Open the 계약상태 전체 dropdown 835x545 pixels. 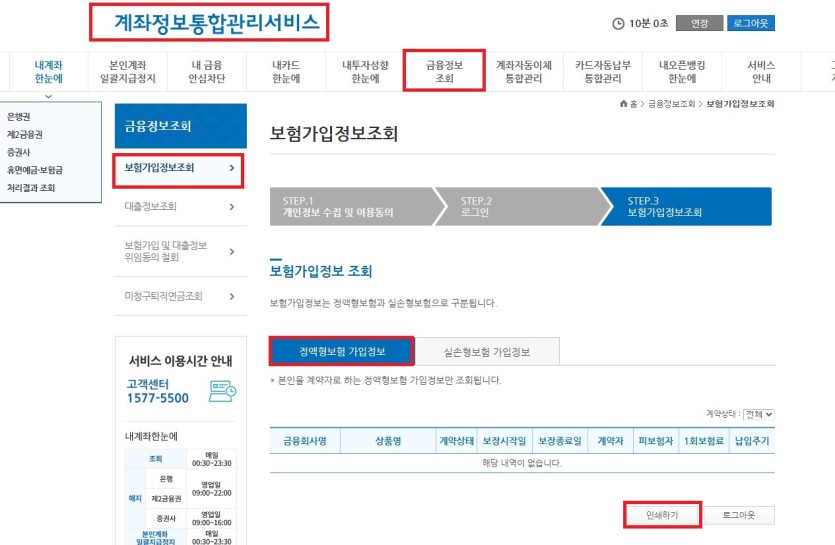(759, 414)
